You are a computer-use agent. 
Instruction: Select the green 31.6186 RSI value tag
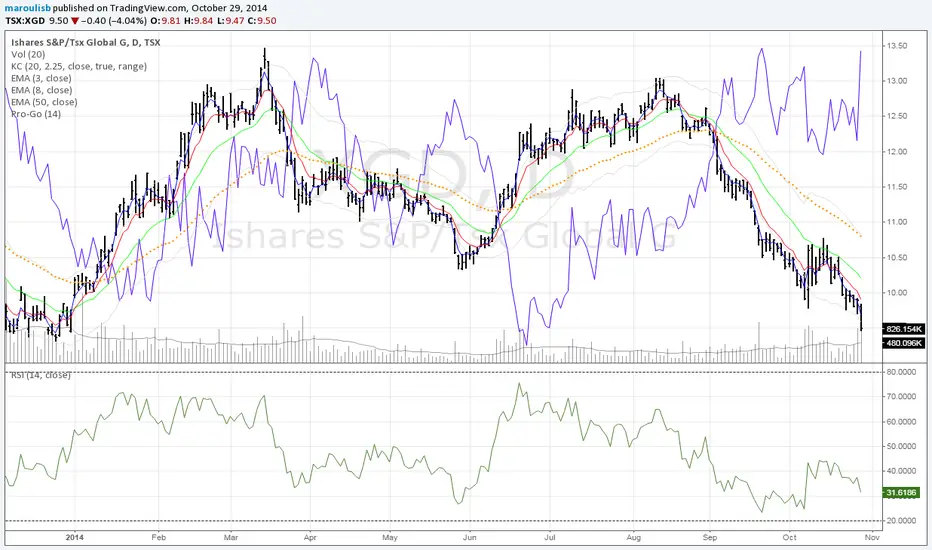click(902, 493)
